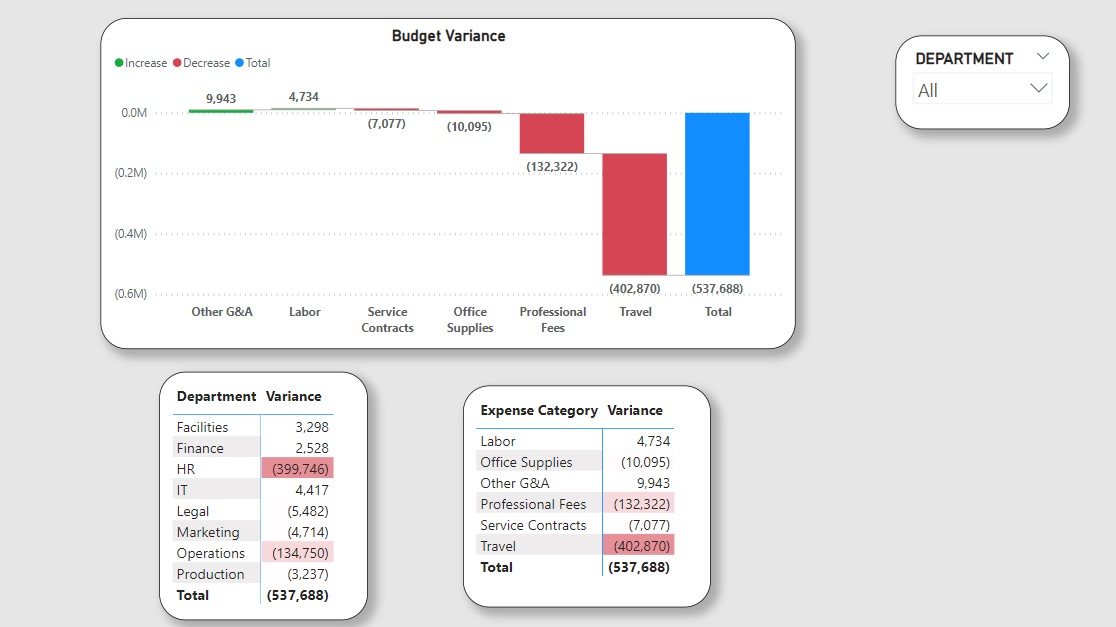Click the Office Supplies axis label
Screen dimensions: 1116x627
[x=470, y=320]
